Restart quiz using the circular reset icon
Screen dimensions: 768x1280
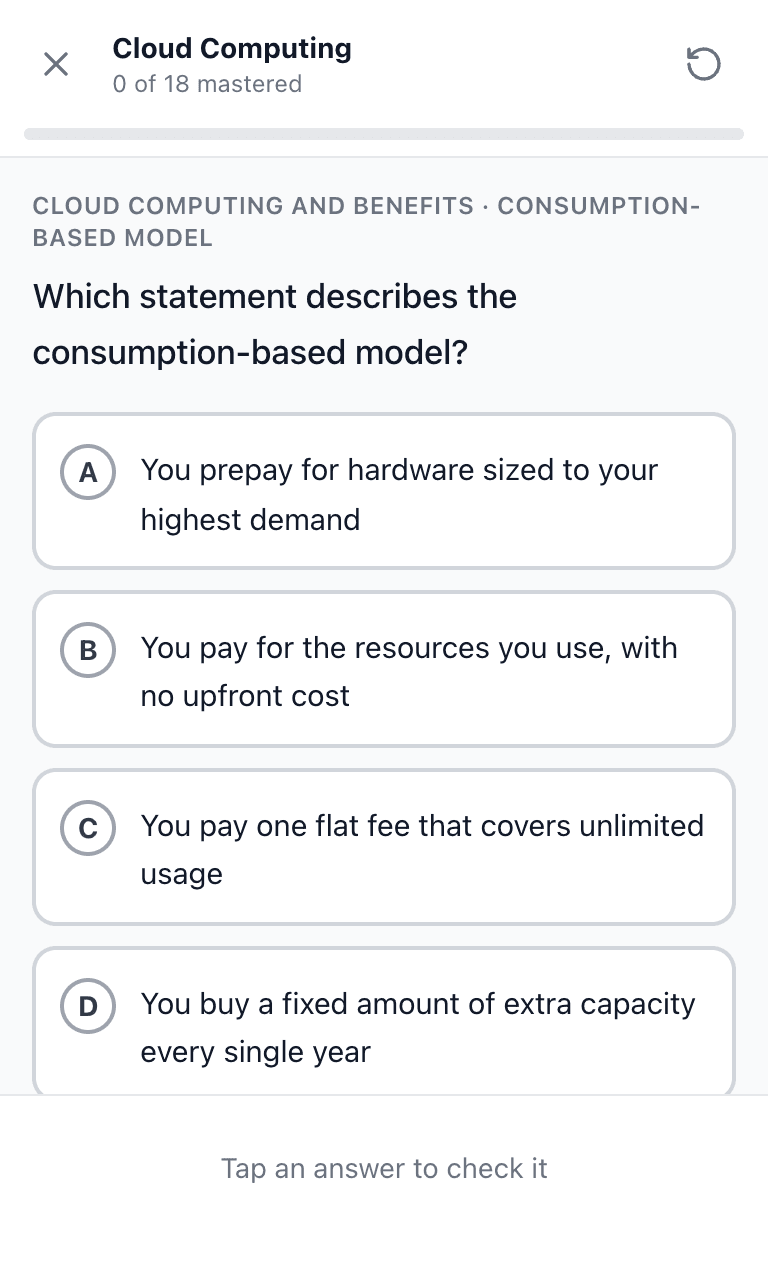click(703, 65)
